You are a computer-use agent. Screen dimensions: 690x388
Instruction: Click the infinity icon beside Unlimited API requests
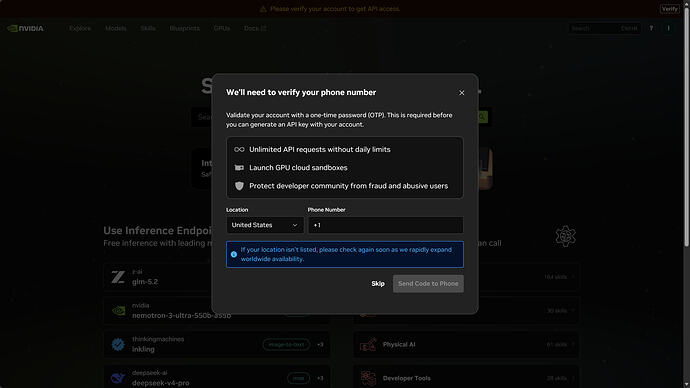[x=239, y=150]
